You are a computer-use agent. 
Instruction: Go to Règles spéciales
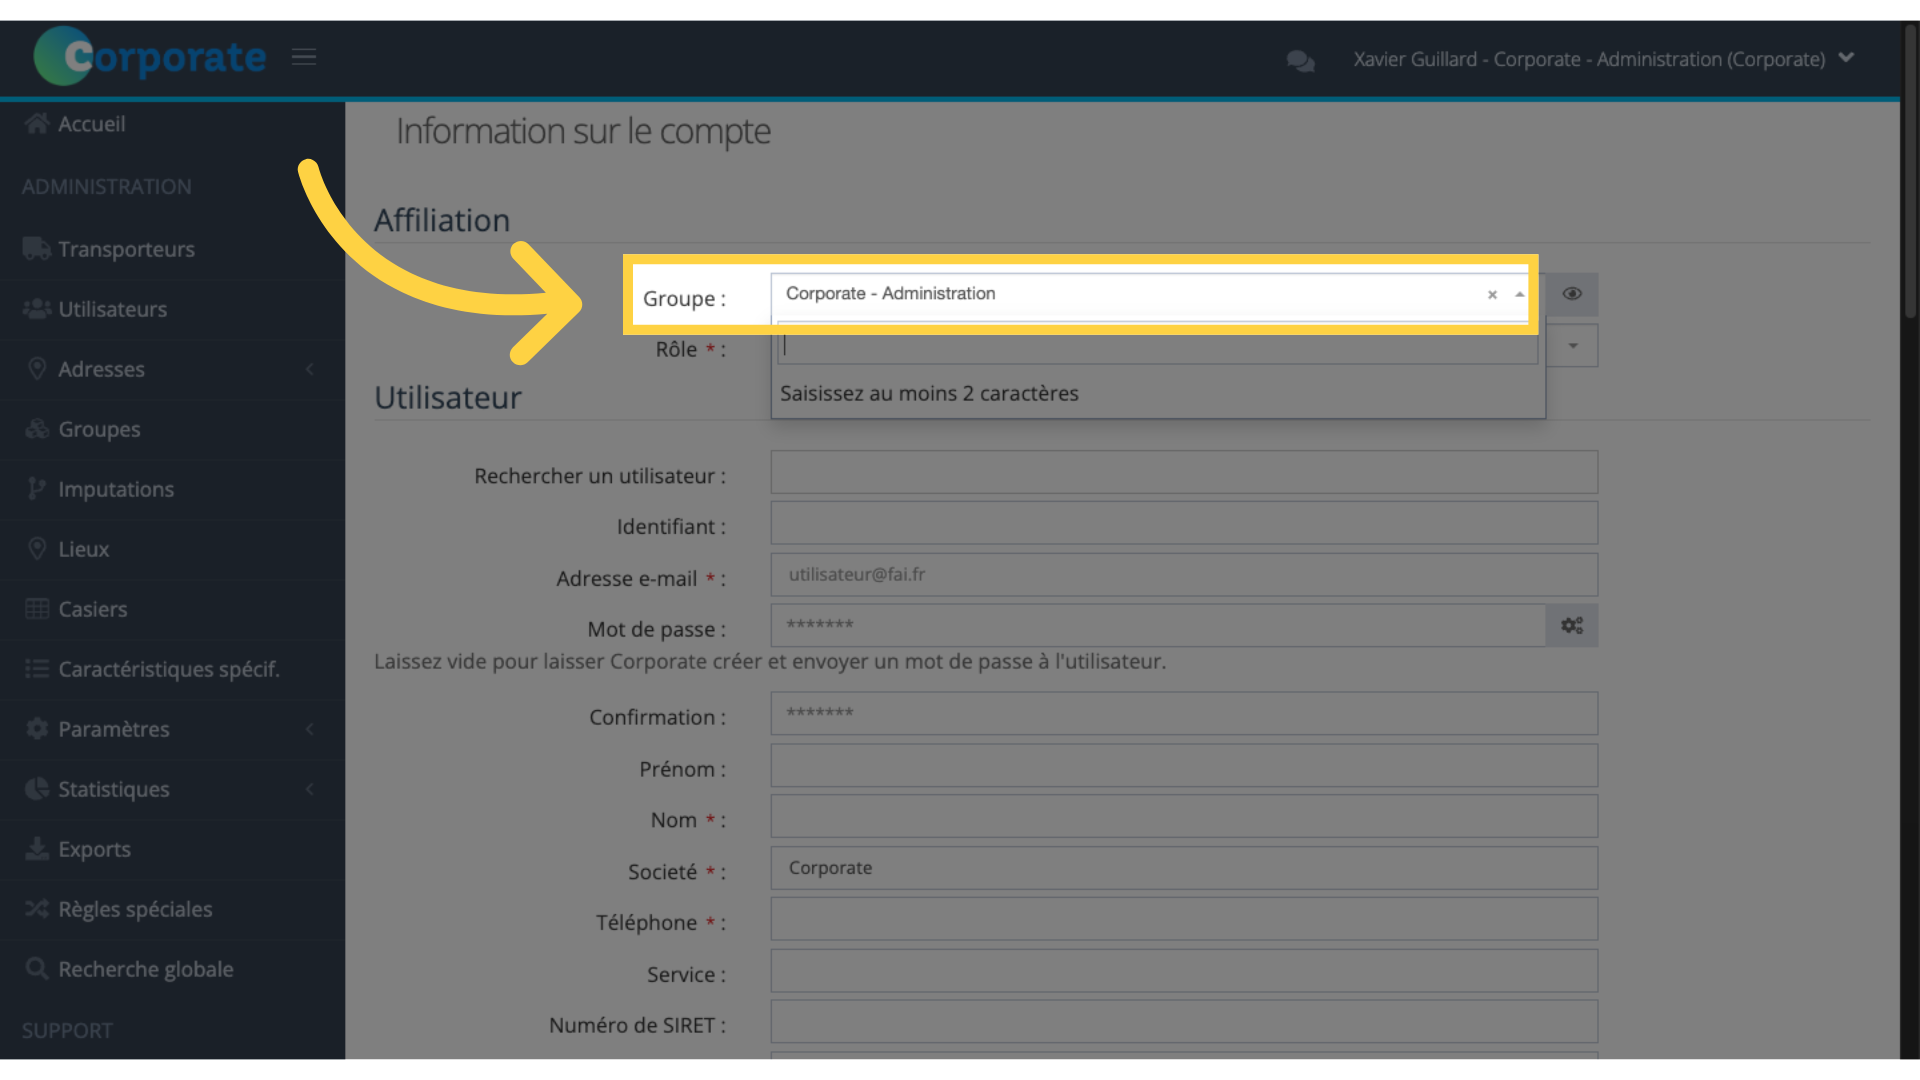pyautogui.click(x=135, y=909)
